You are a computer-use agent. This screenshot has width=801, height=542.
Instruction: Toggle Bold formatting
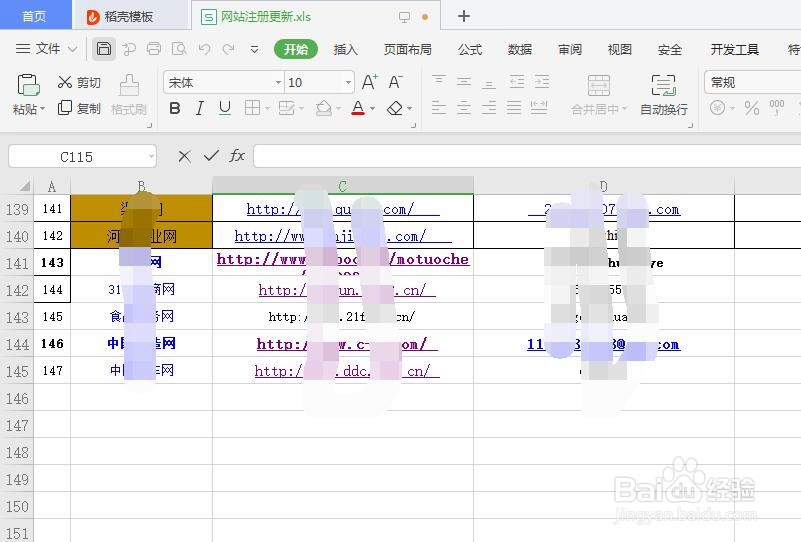click(175, 108)
